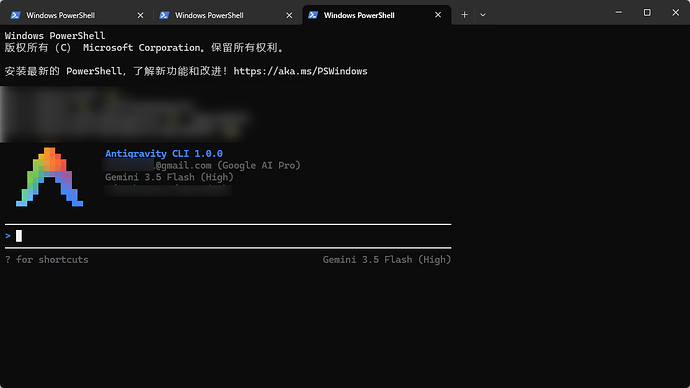Maximize the terminal window
690x388 pixels.
point(647,12)
